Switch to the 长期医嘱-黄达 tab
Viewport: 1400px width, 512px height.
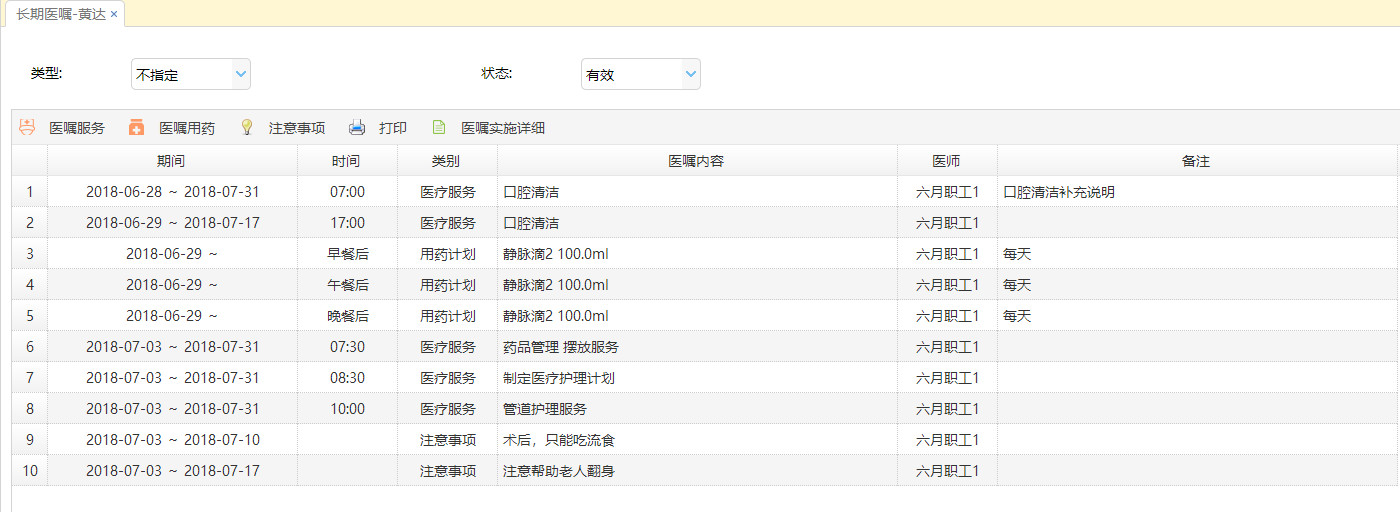pos(61,14)
